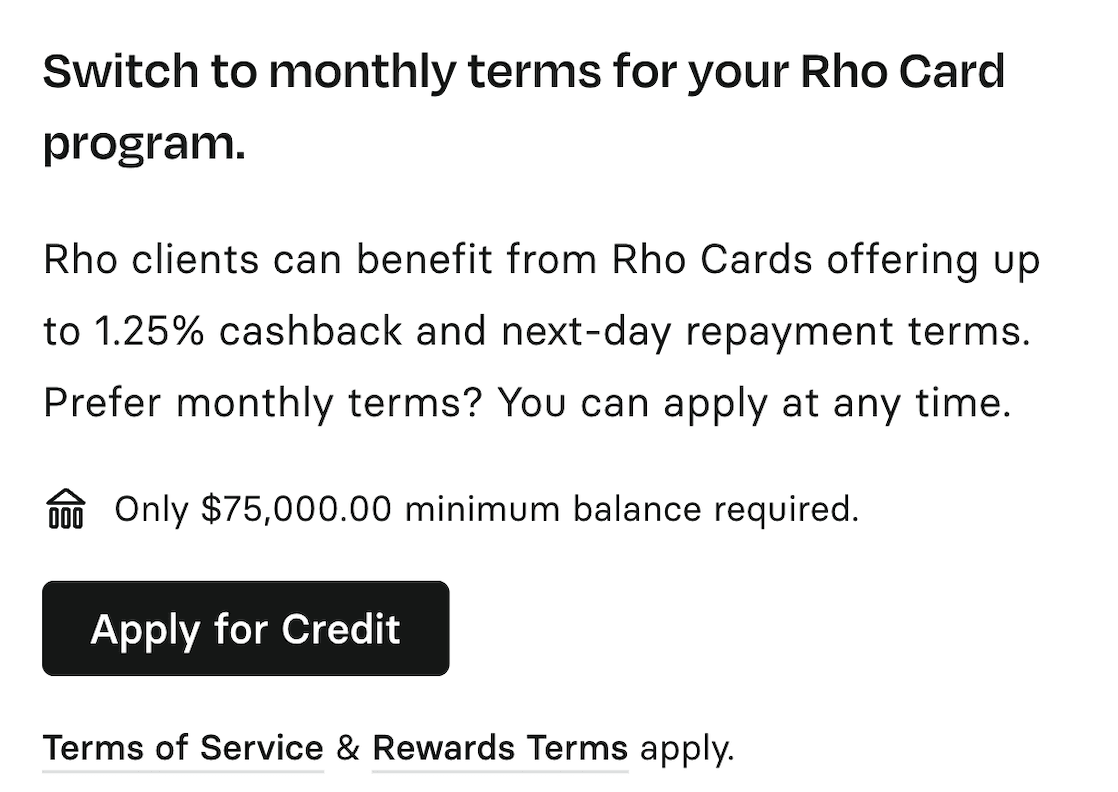
Task: Open the Terms of Service link
Action: click(183, 748)
